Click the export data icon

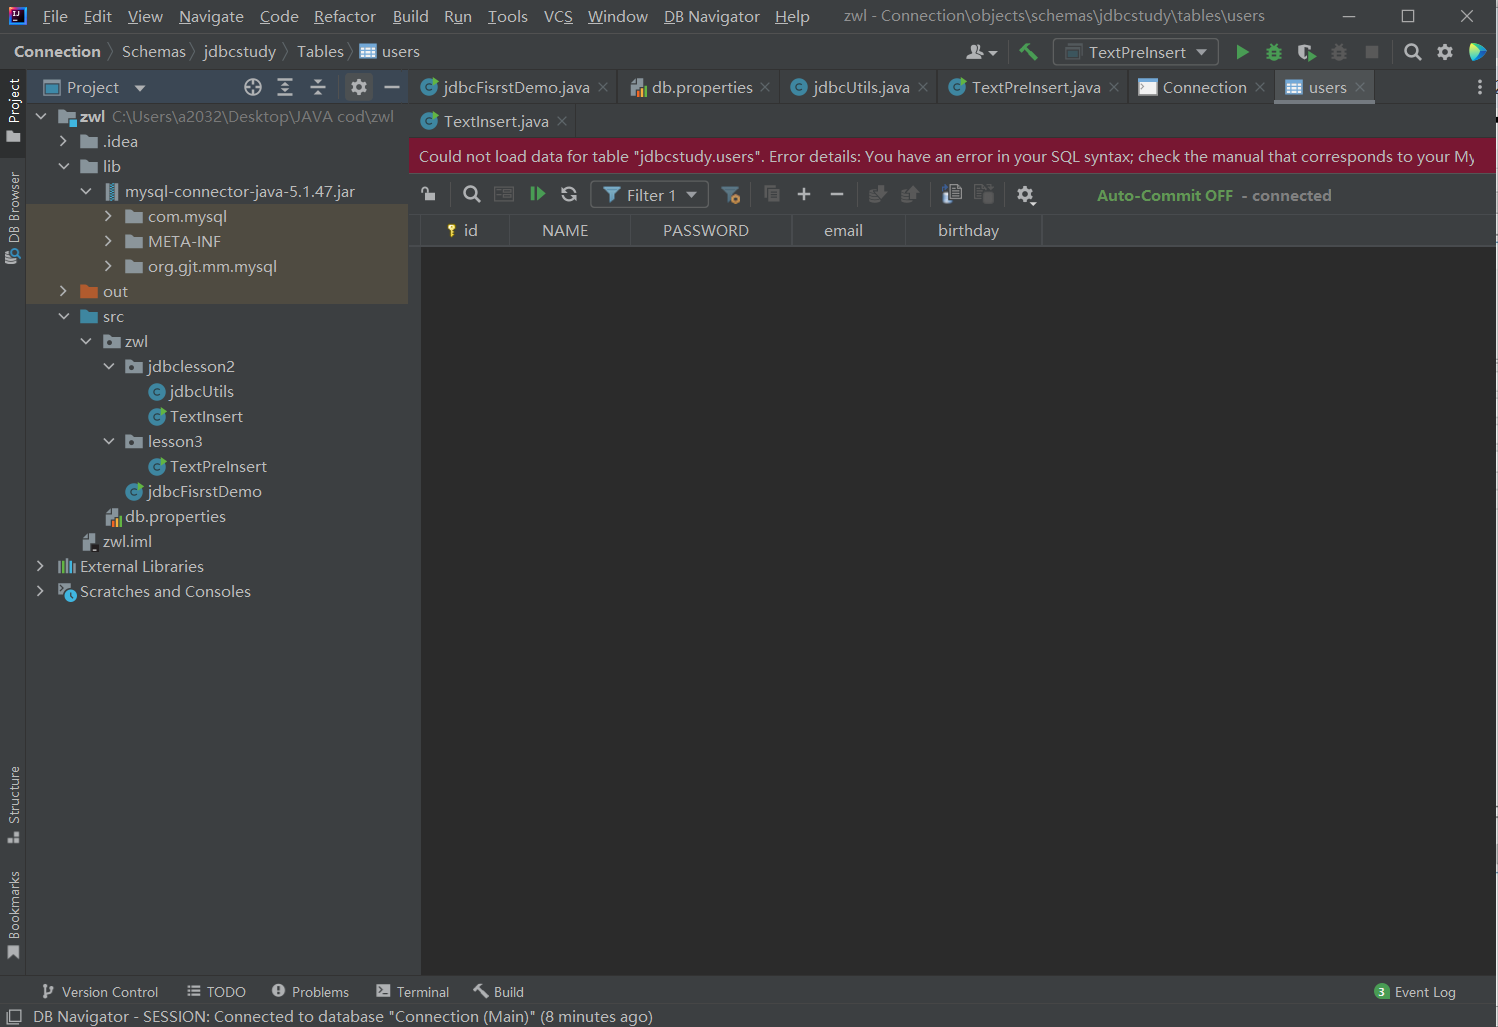952,194
